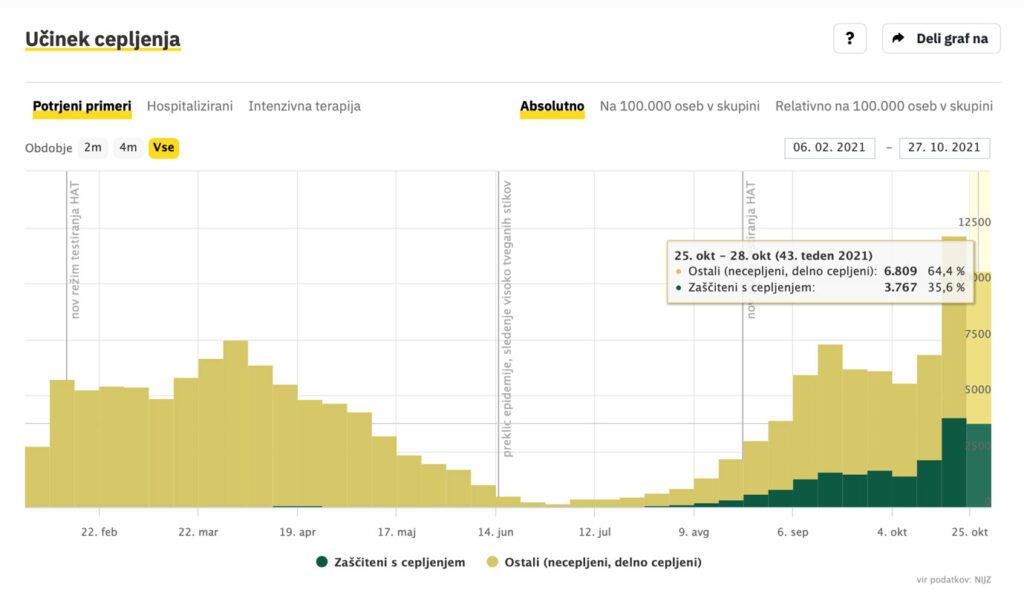Set period to 4m

(x=128, y=148)
